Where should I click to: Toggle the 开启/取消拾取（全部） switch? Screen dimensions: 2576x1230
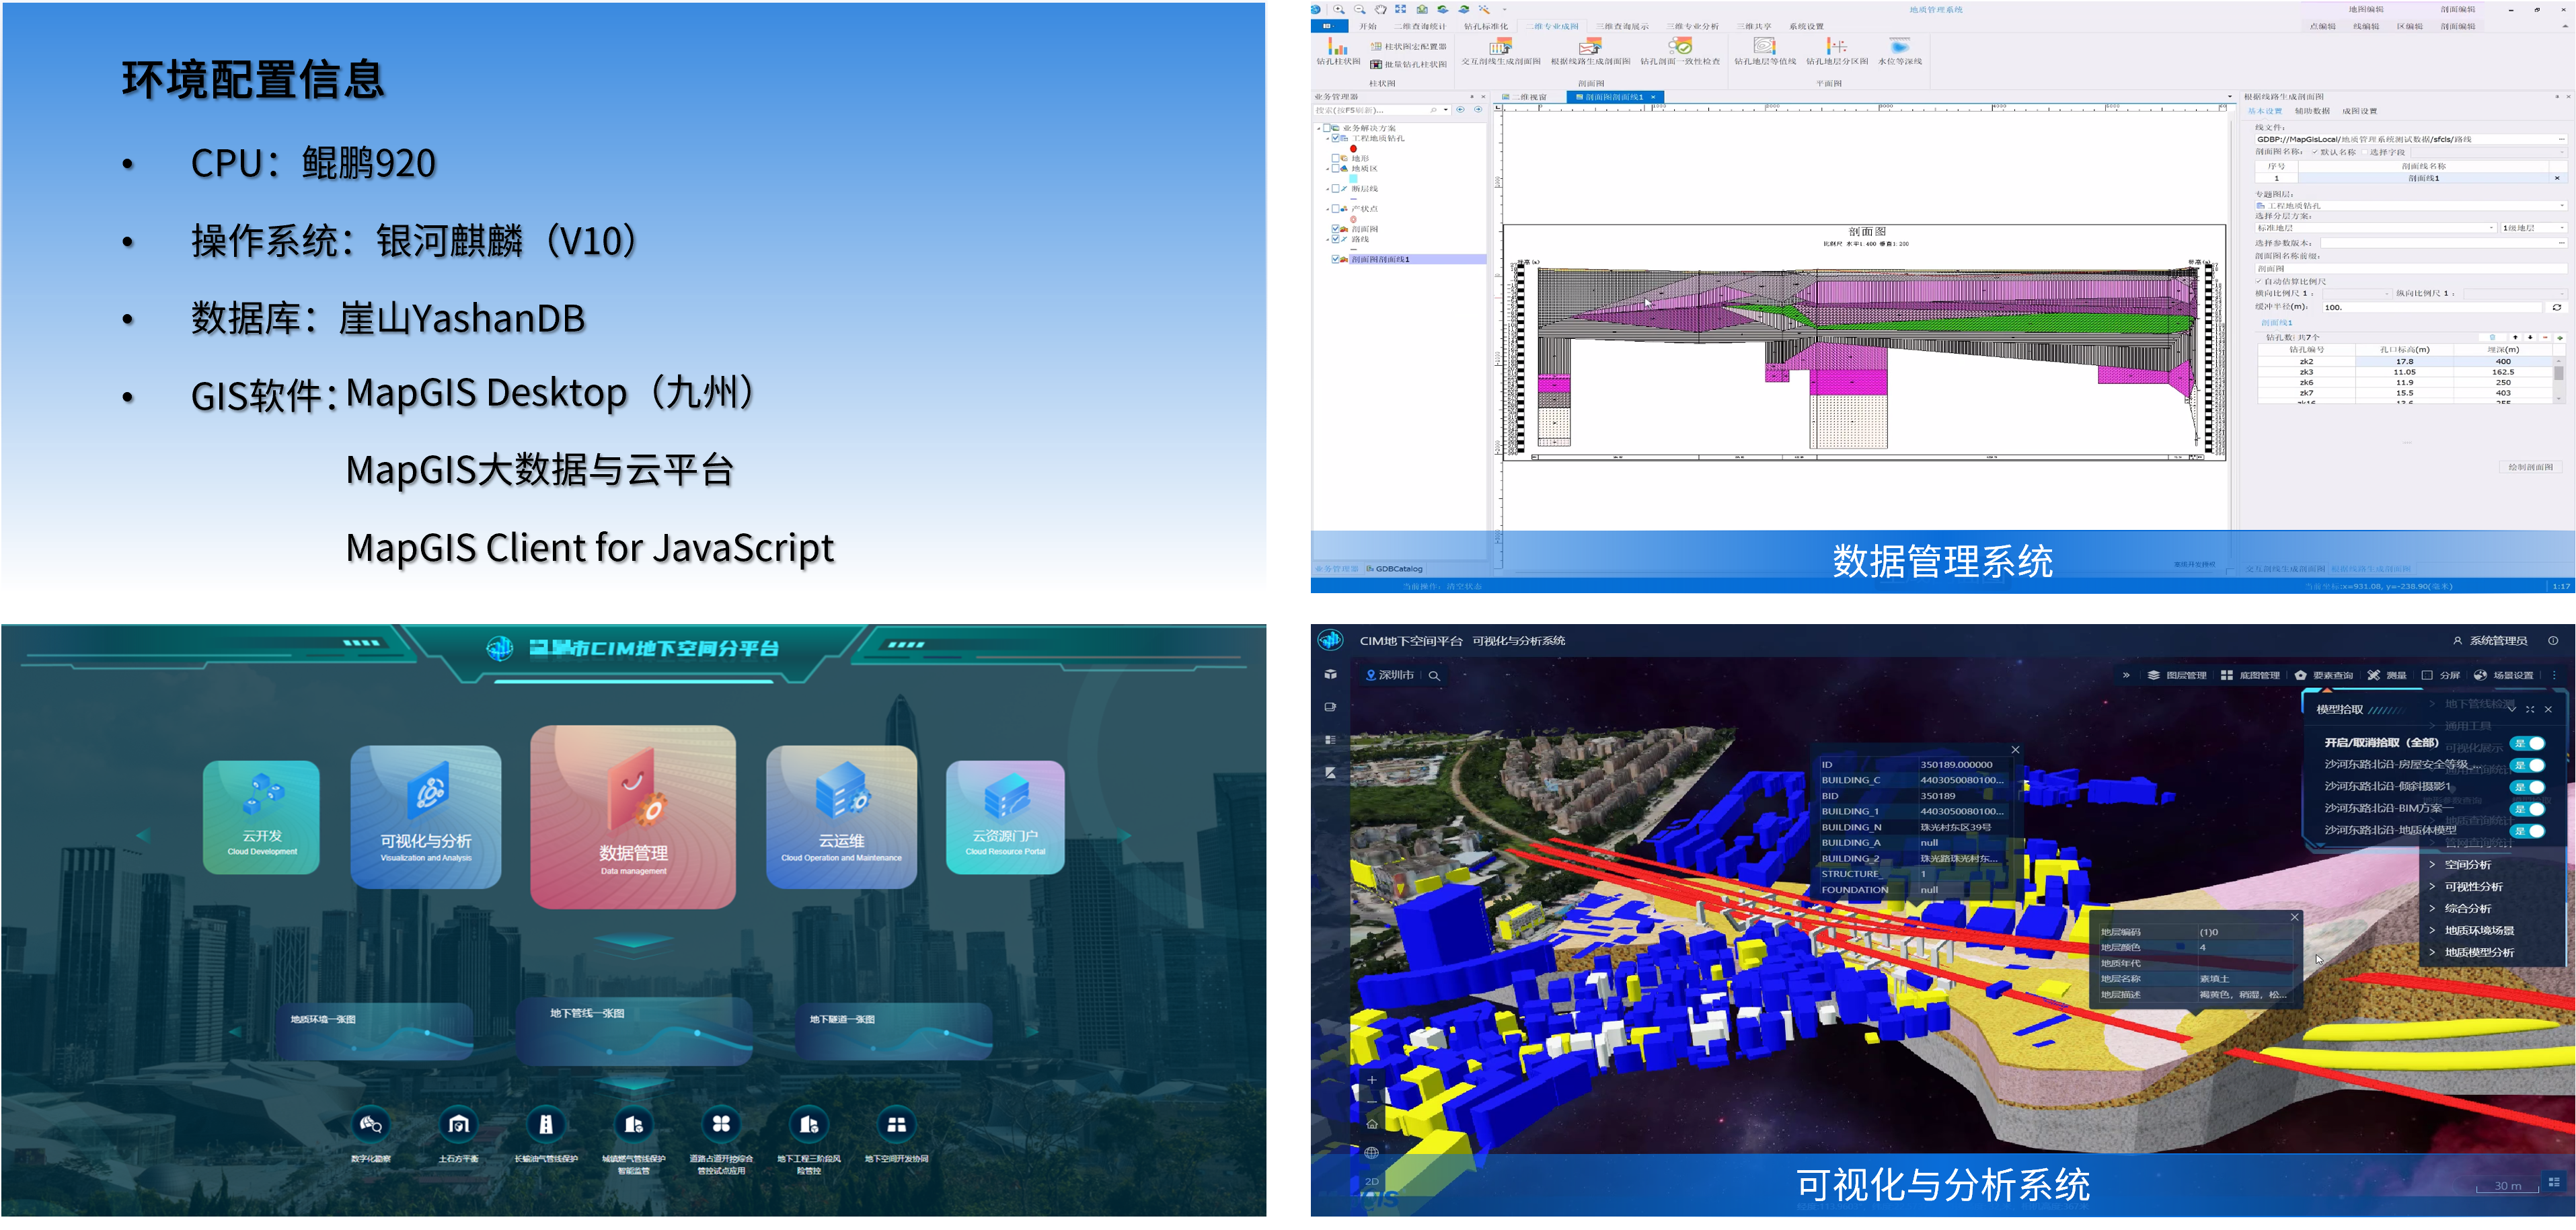2527,743
